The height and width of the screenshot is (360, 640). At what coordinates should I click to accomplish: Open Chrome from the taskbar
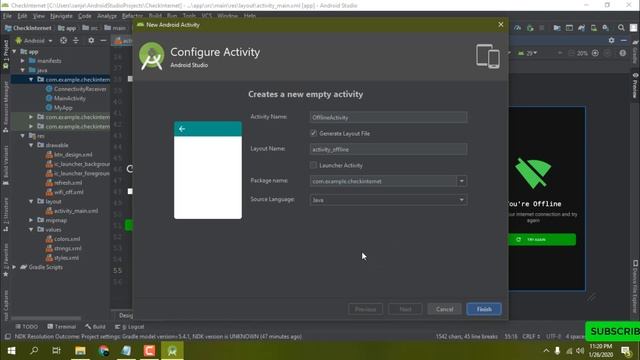pos(103,351)
